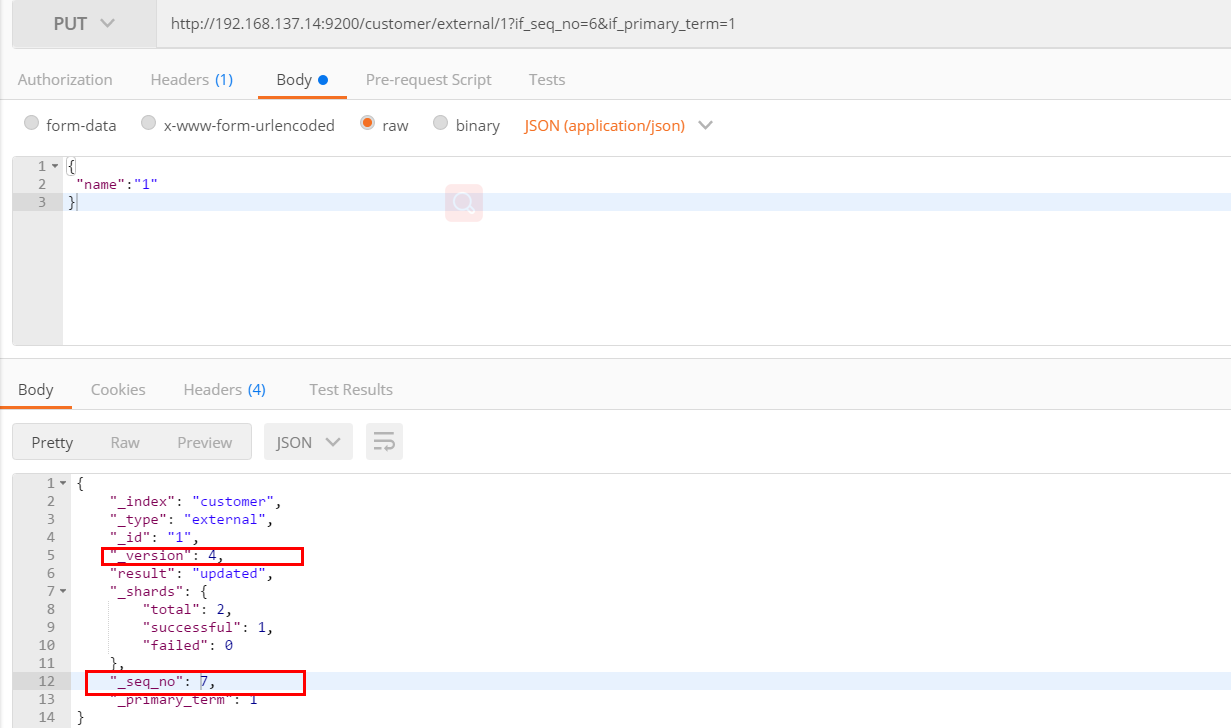Open the PUT method dropdown

[x=84, y=23]
